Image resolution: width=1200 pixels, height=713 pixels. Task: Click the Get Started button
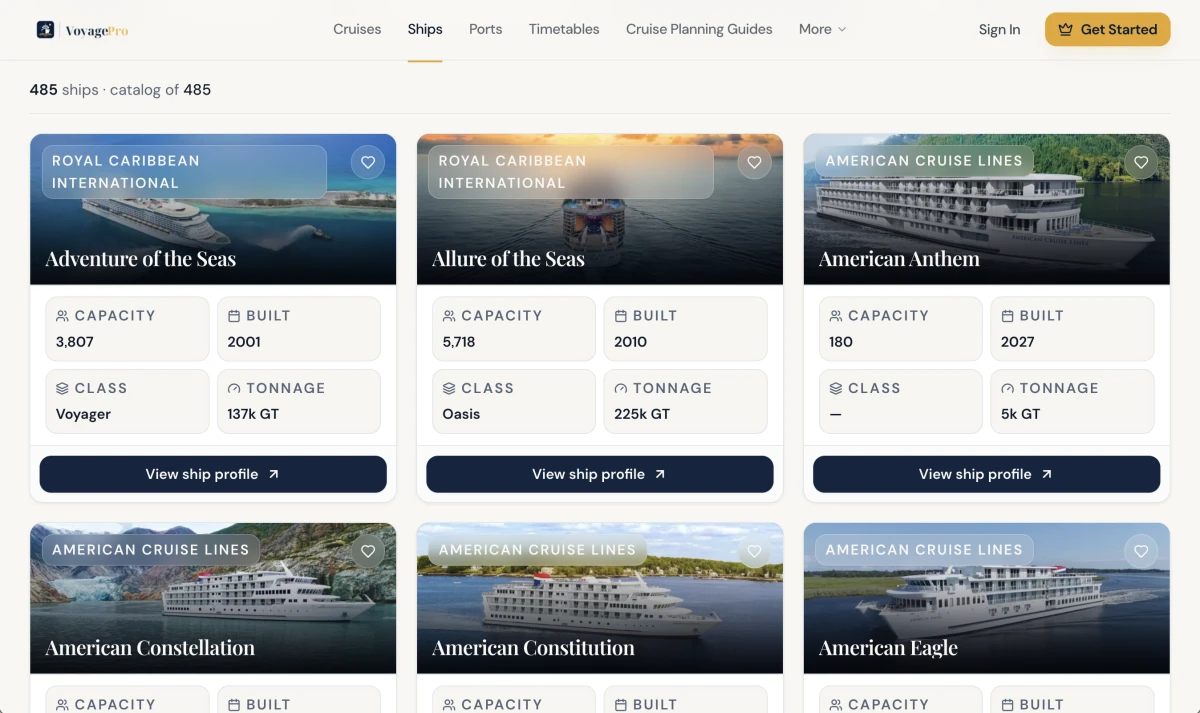coord(1108,29)
